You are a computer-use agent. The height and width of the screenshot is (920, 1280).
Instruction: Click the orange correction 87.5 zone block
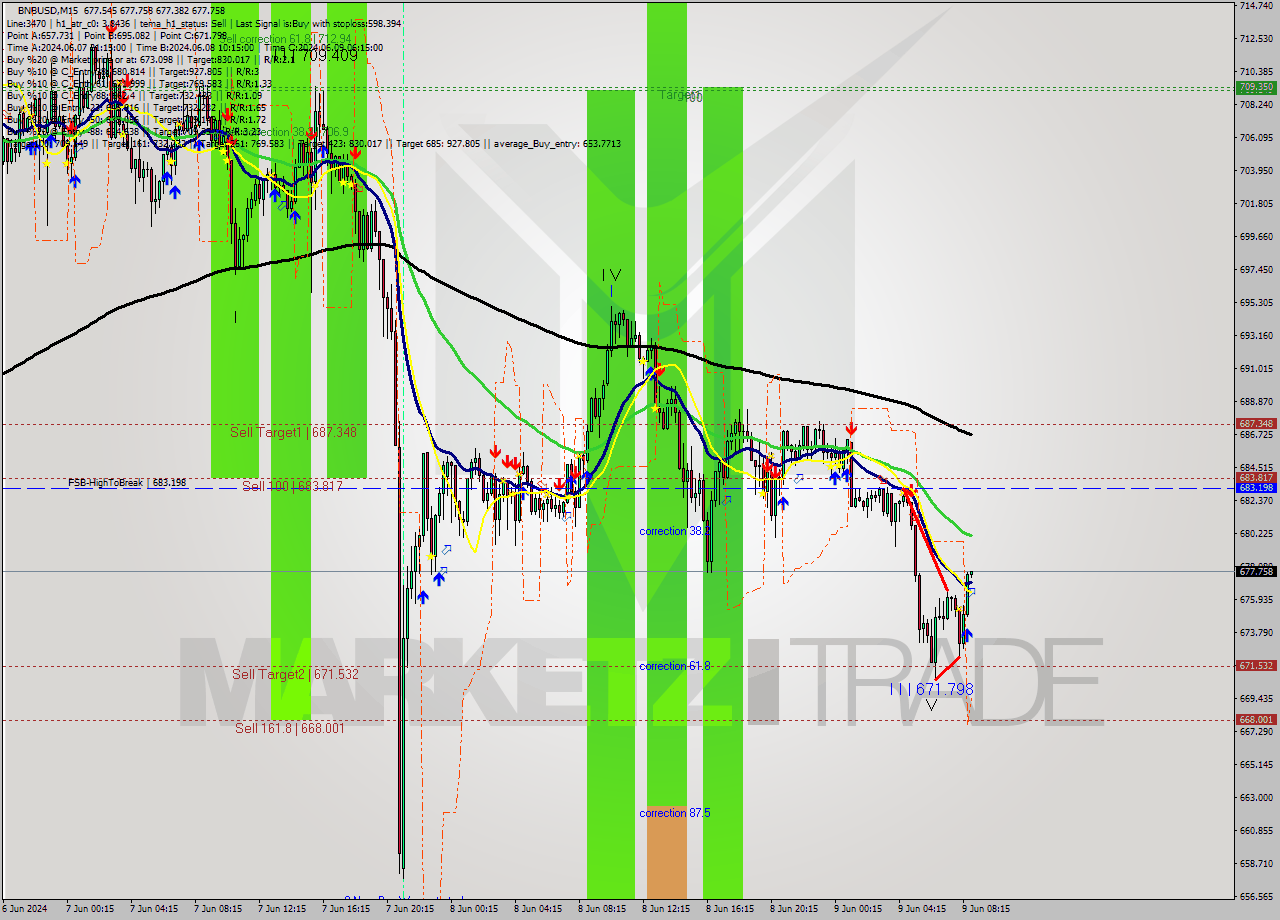(x=667, y=852)
